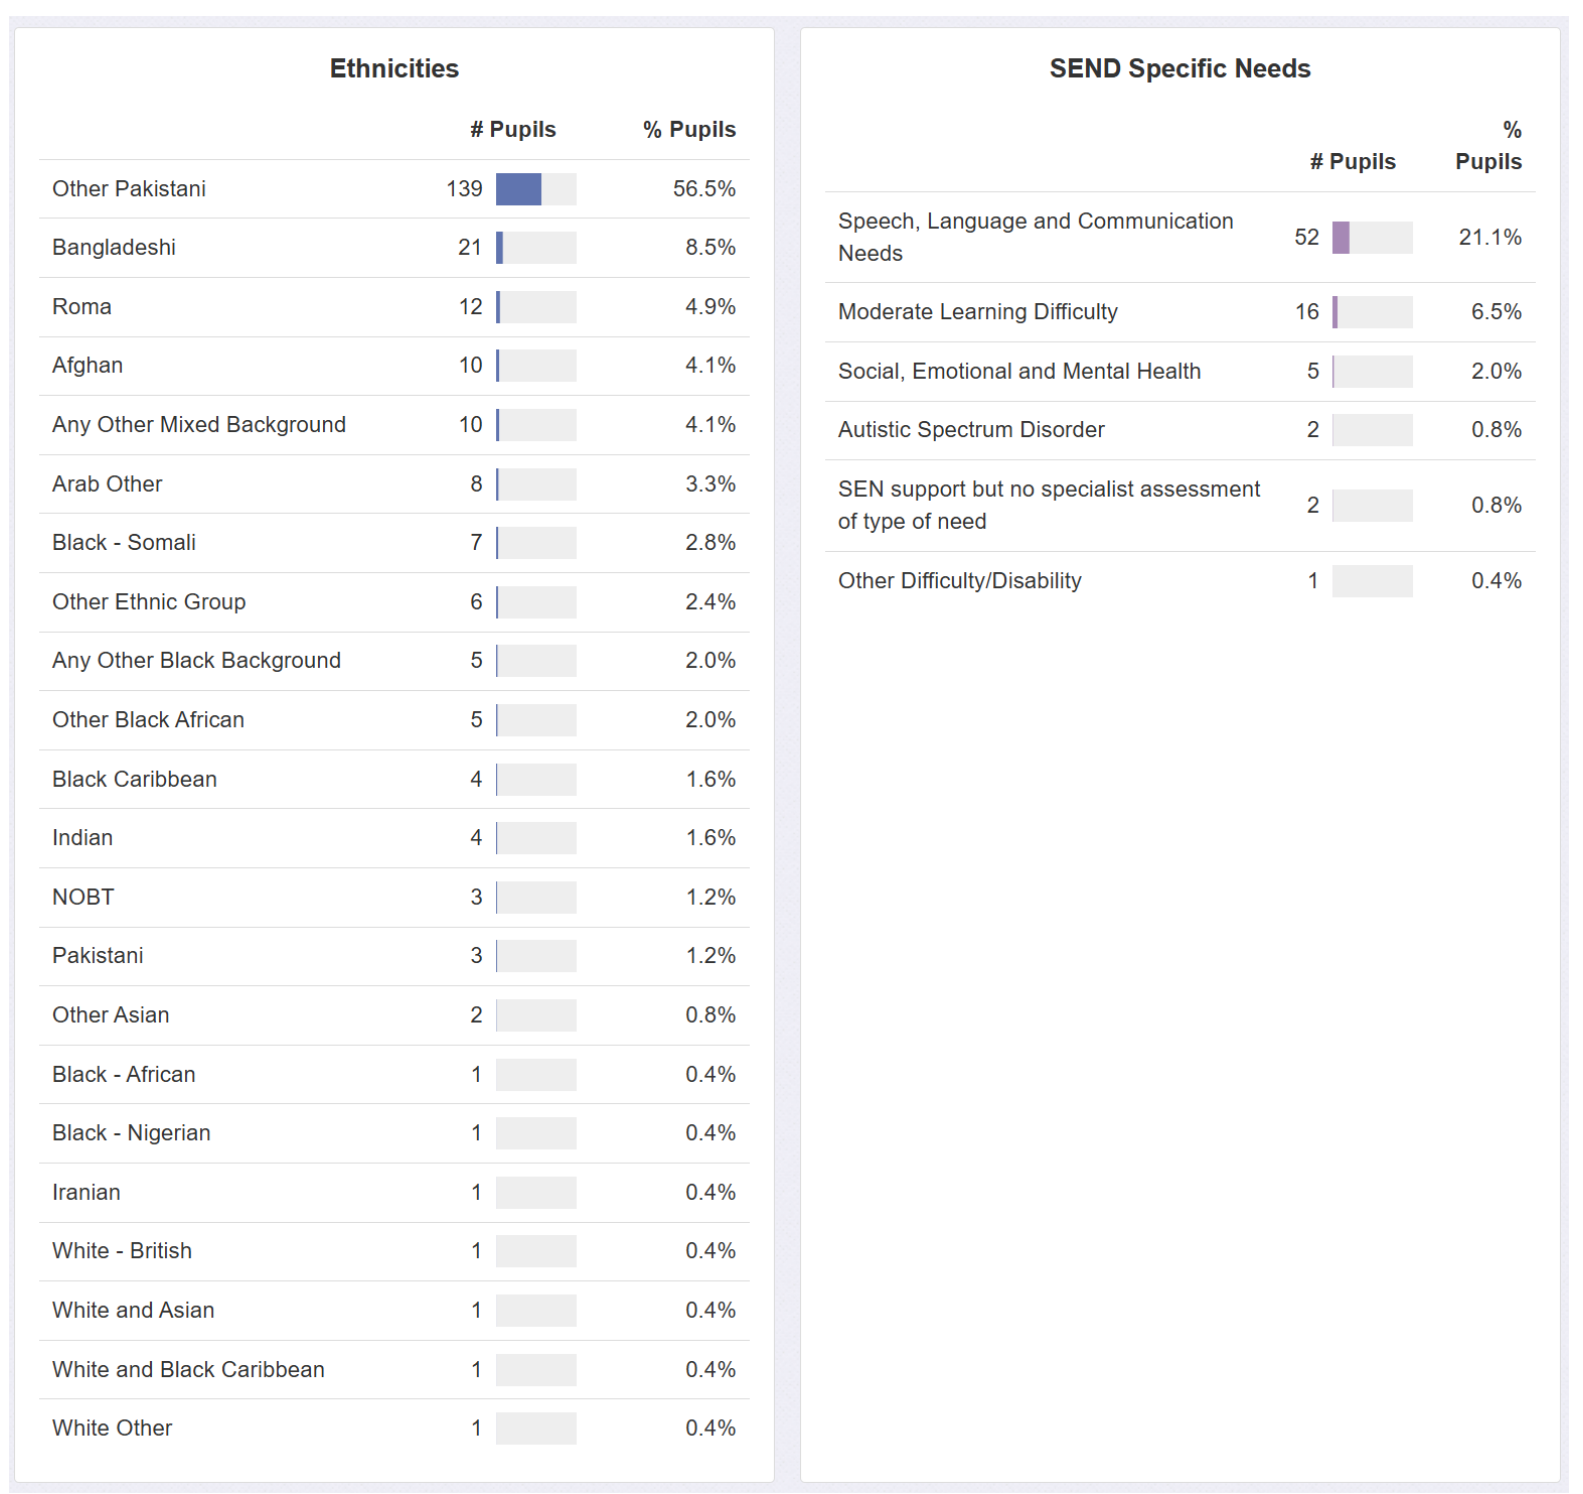Click the Ethnicities '# Pupils' column header

click(512, 129)
